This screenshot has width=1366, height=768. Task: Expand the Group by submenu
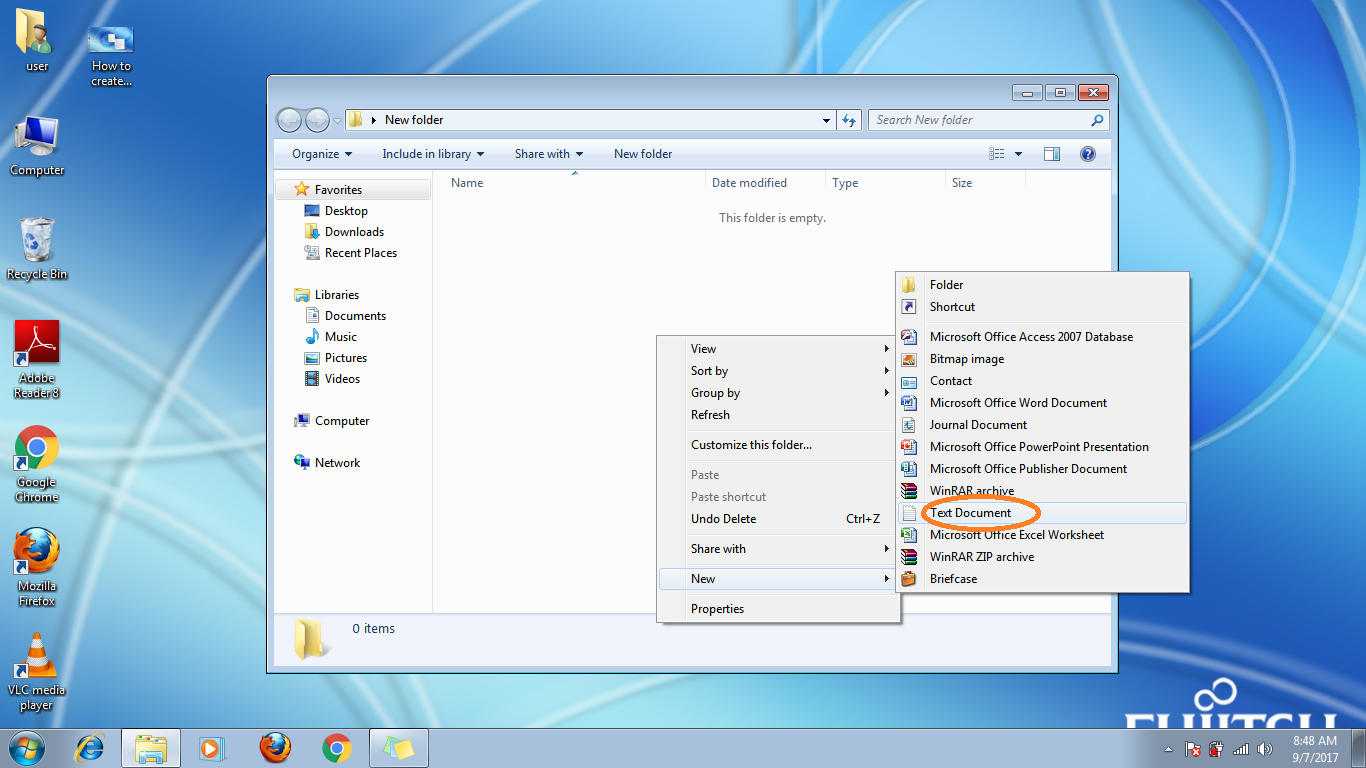778,393
